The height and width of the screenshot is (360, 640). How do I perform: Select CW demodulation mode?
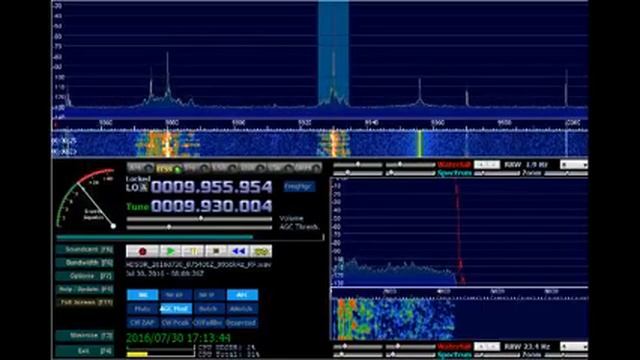pyautogui.click(x=280, y=168)
